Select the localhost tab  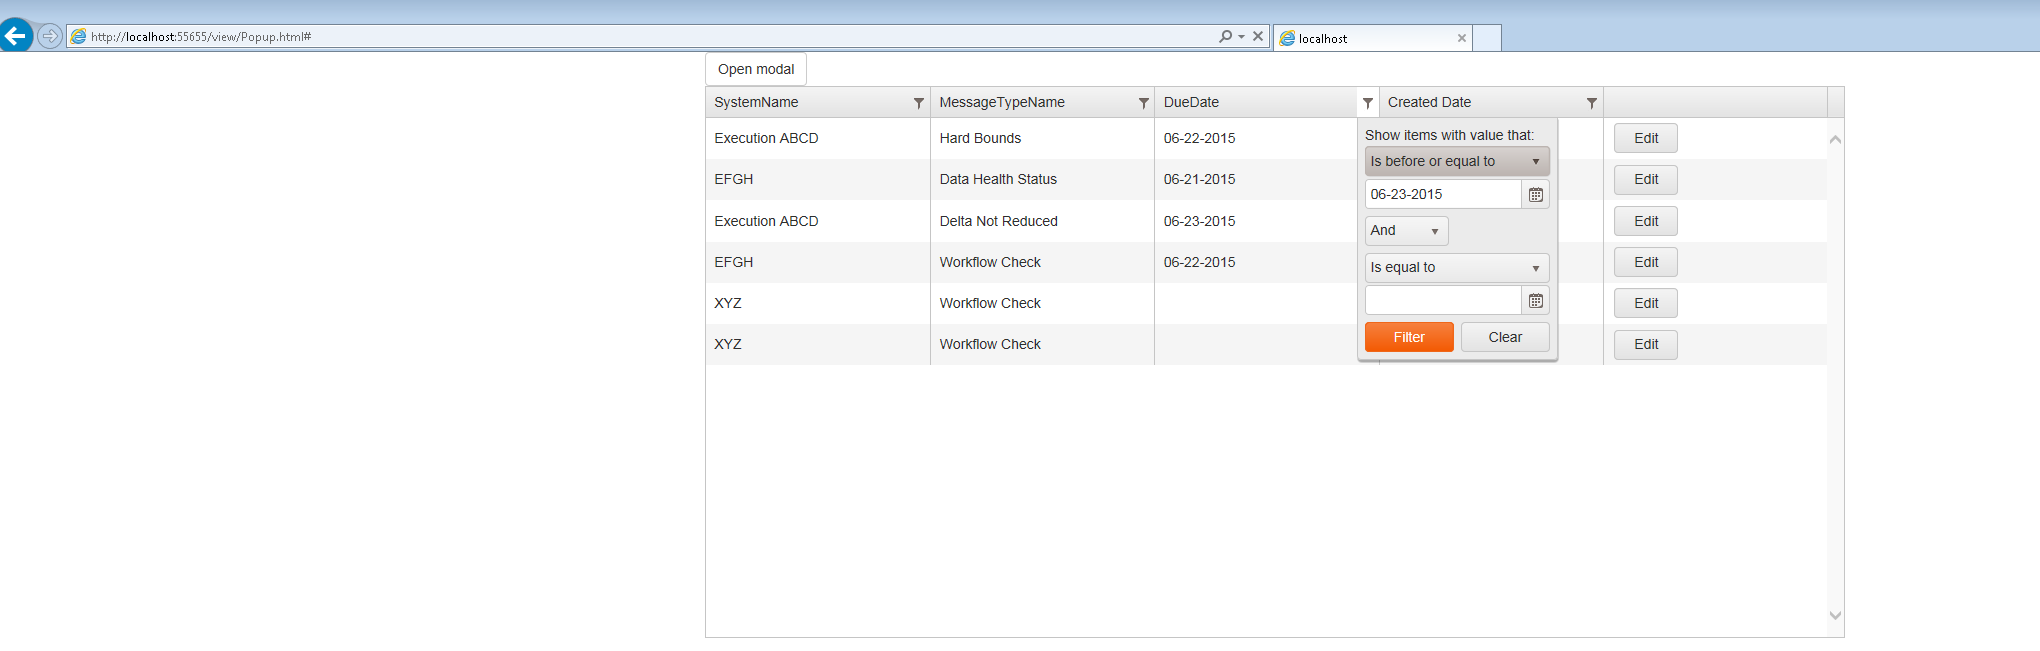click(1374, 38)
